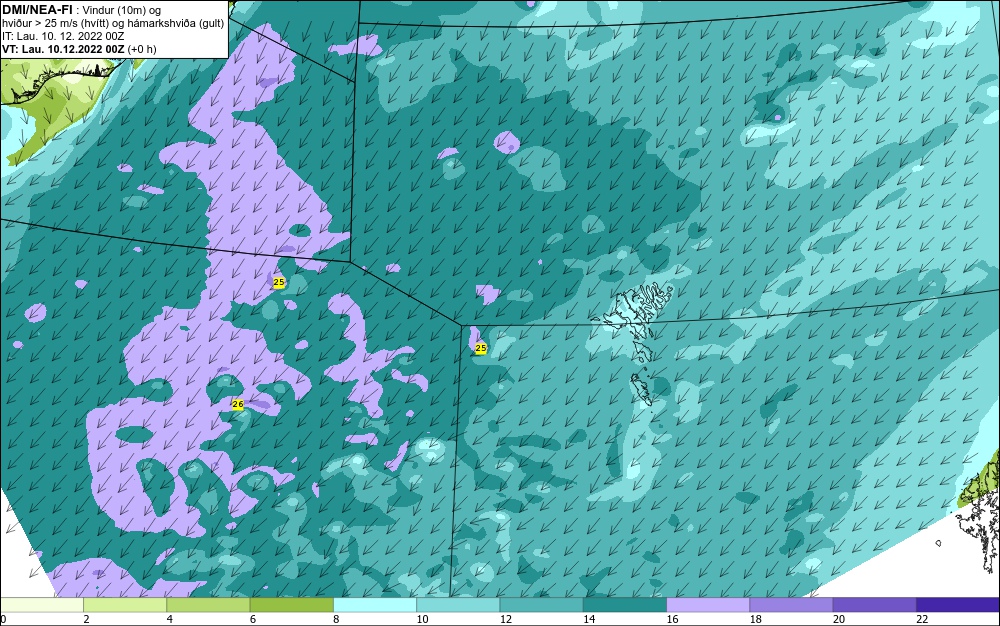The height and width of the screenshot is (626, 1000).
Task: Click the yellow 26 gust marker
Action: click(x=238, y=404)
